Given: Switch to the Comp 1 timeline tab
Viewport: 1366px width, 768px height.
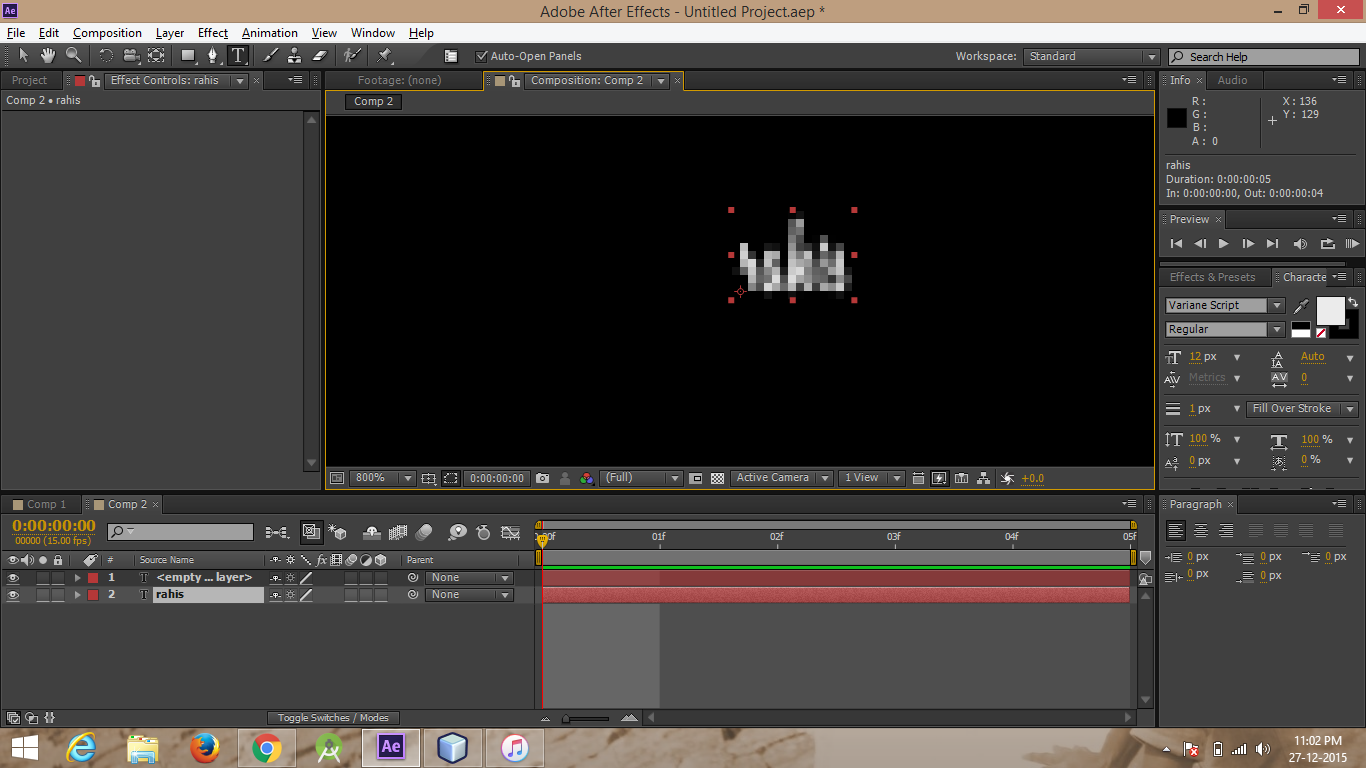Looking at the screenshot, I should coord(46,505).
